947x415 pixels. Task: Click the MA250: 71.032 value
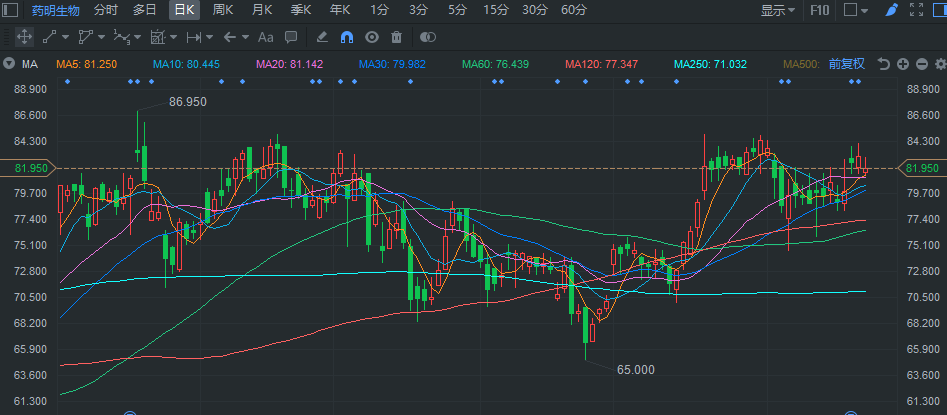point(710,64)
